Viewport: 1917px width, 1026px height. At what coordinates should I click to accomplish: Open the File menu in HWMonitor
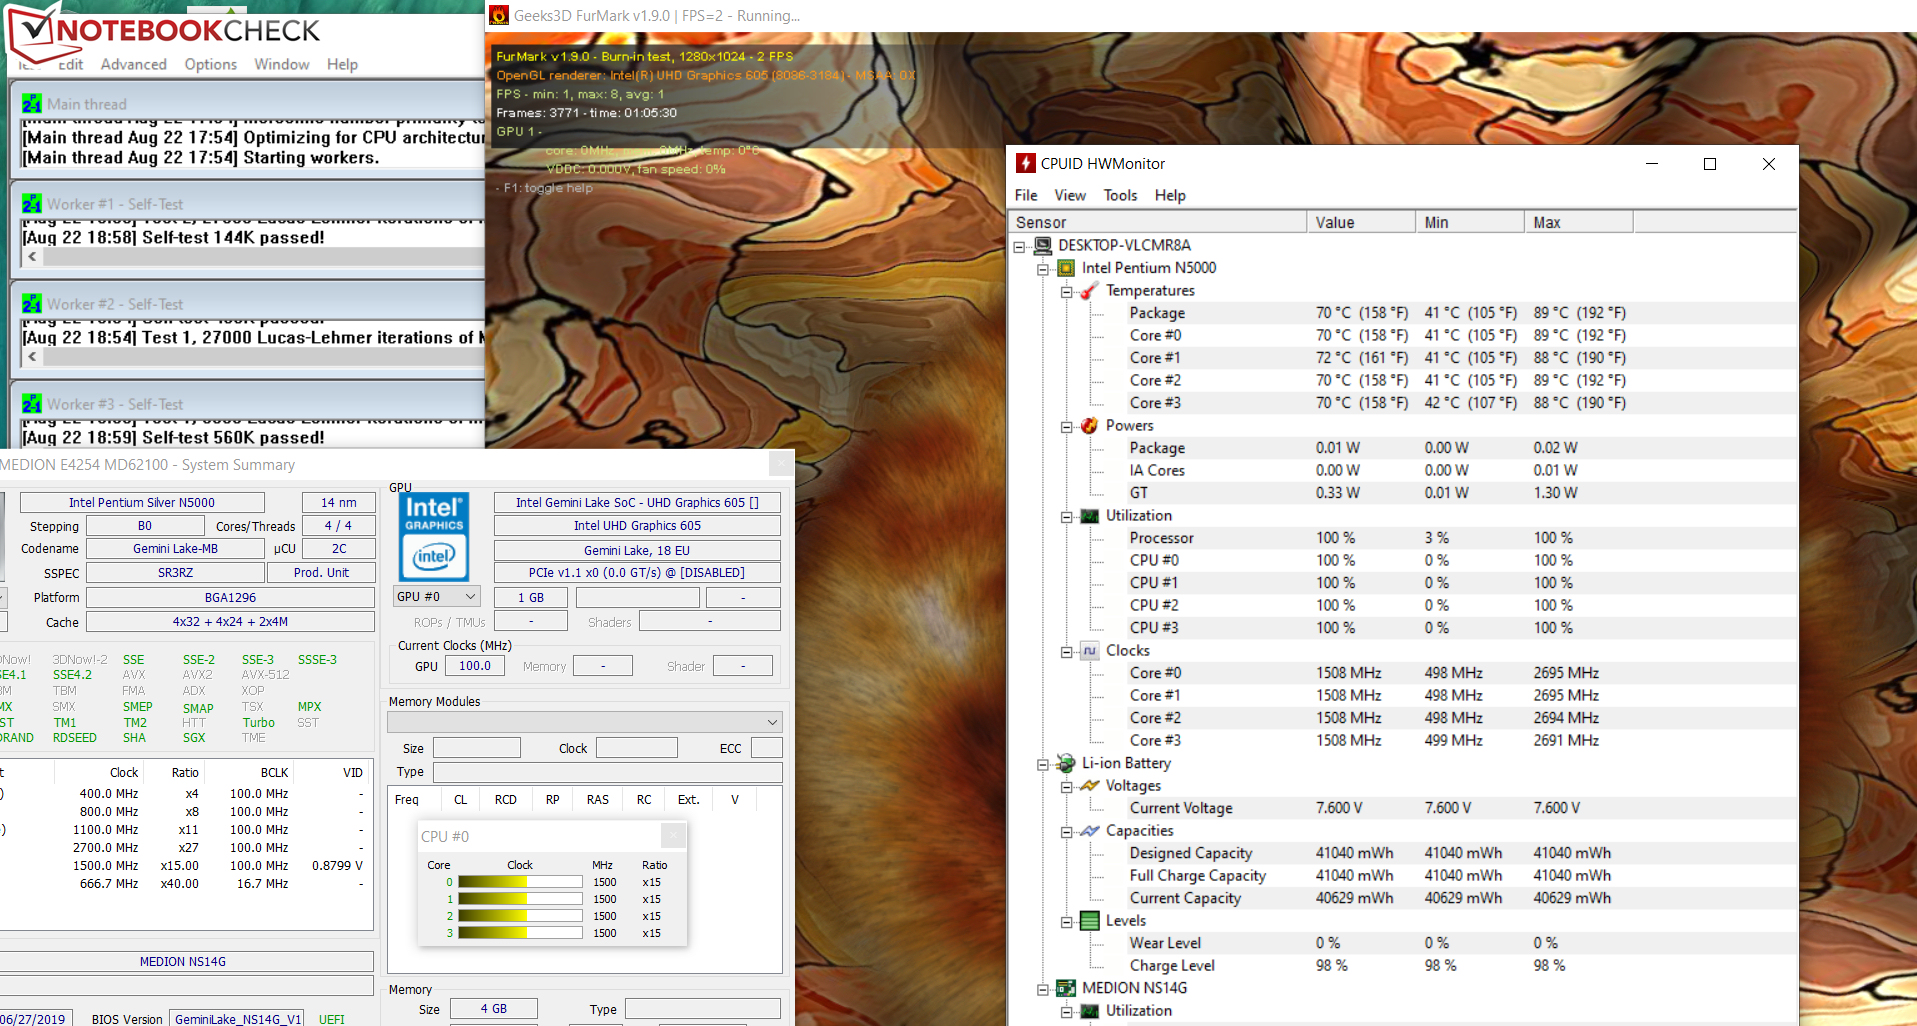coord(1026,195)
